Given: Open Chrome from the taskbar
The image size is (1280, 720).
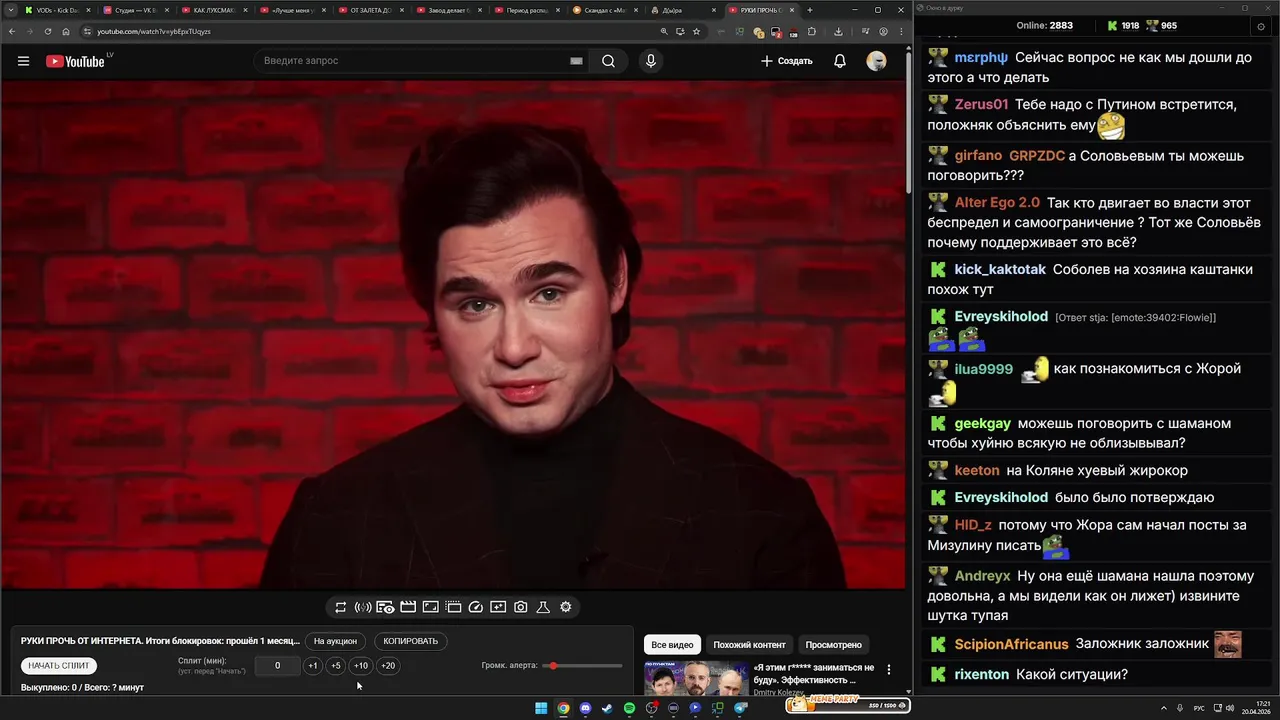Looking at the screenshot, I should click(563, 708).
